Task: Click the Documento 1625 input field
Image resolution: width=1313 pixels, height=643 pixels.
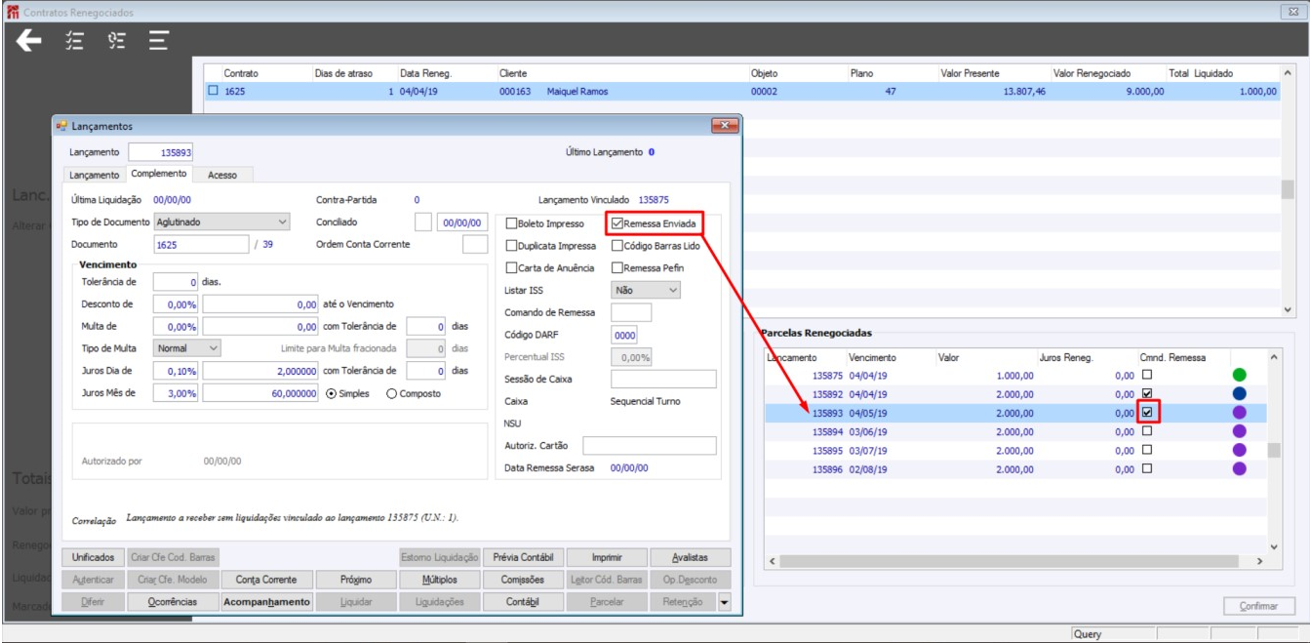Action: pos(200,244)
